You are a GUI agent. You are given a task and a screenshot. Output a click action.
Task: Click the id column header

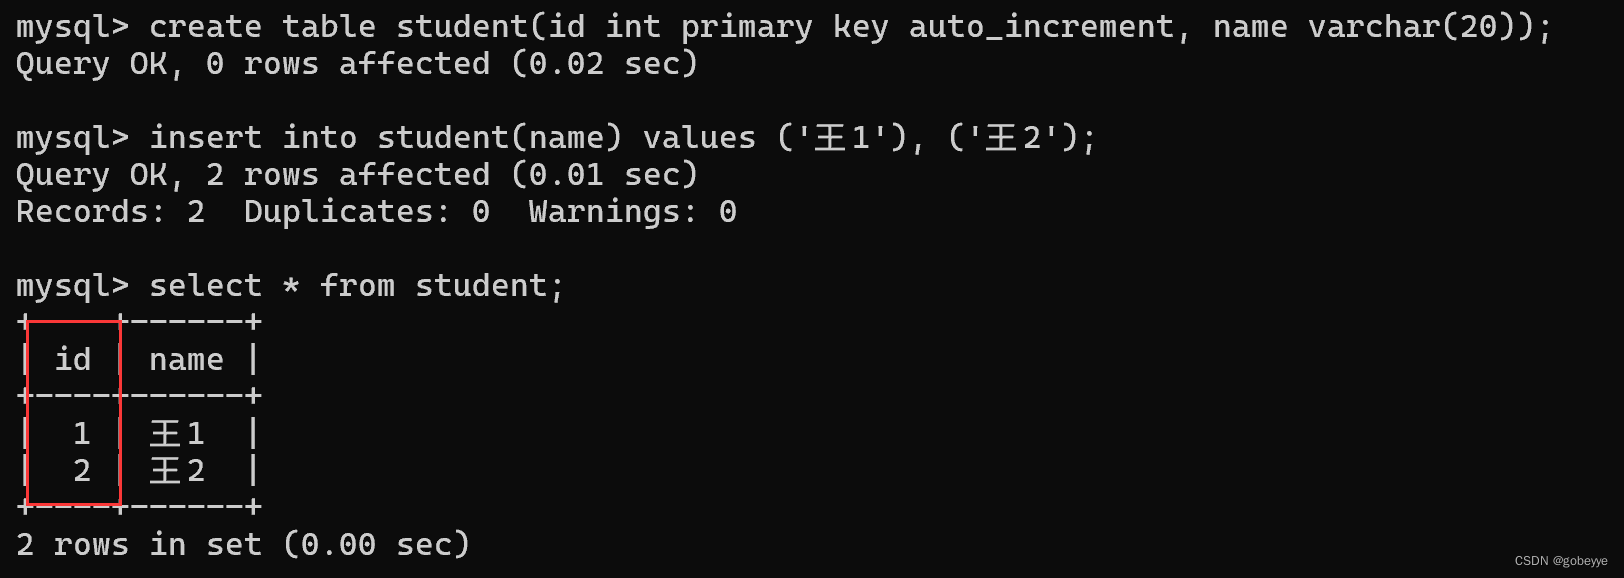(73, 360)
